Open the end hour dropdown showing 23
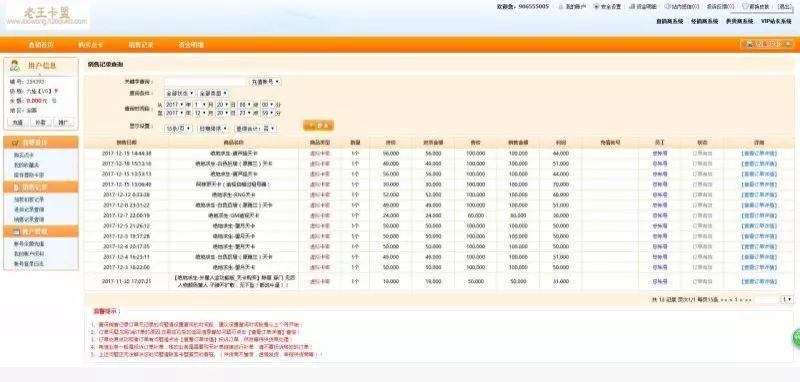 (x=245, y=113)
